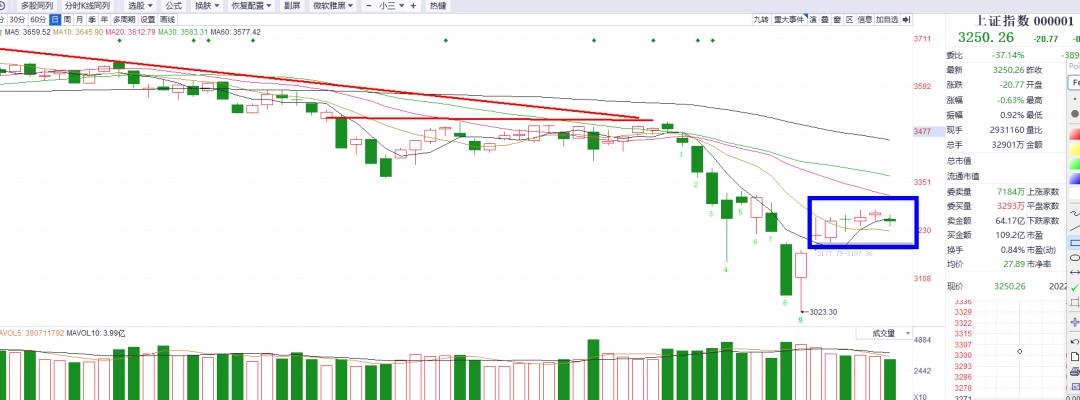The image size is (1080, 400).
Task: Open the 选股 dropdown menu
Action: (140, 6)
